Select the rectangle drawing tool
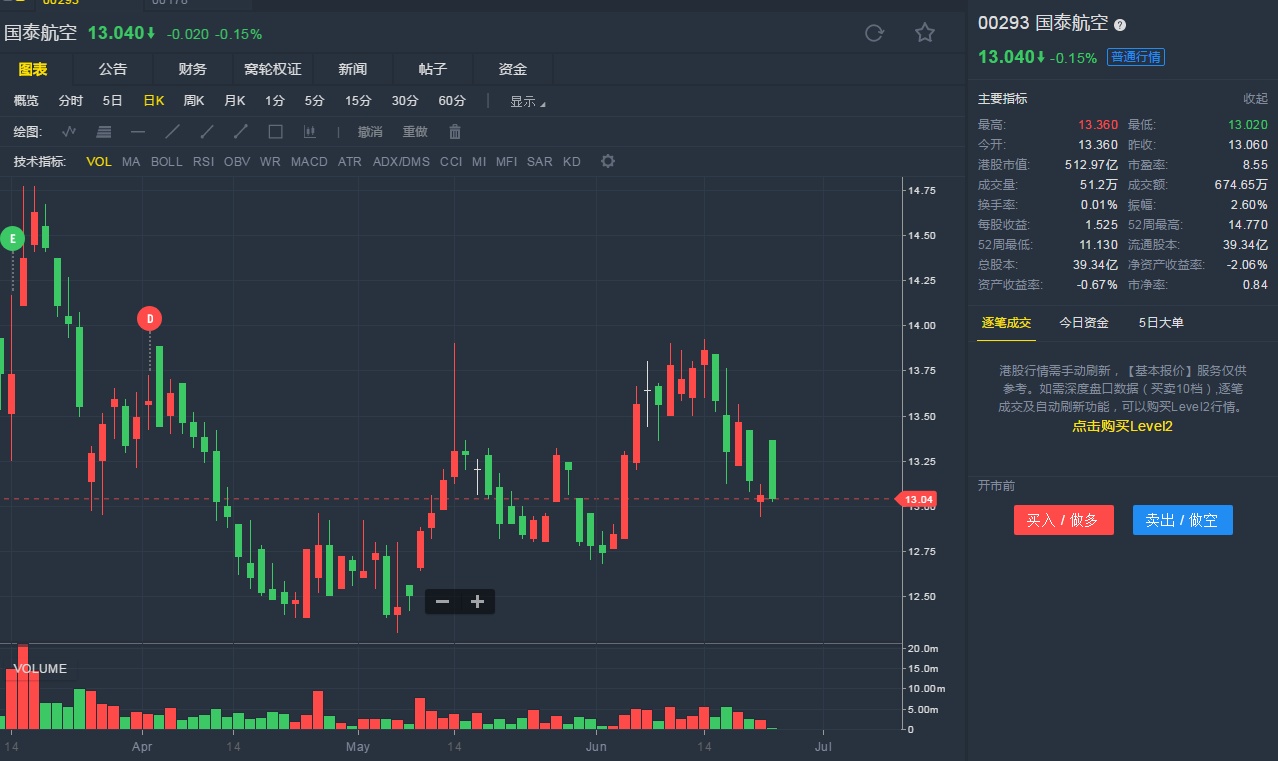 275,131
